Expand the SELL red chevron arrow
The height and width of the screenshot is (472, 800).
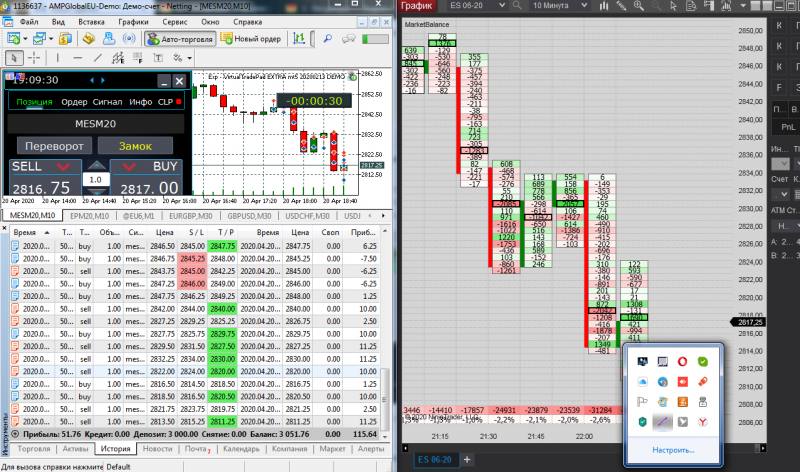click(63, 167)
